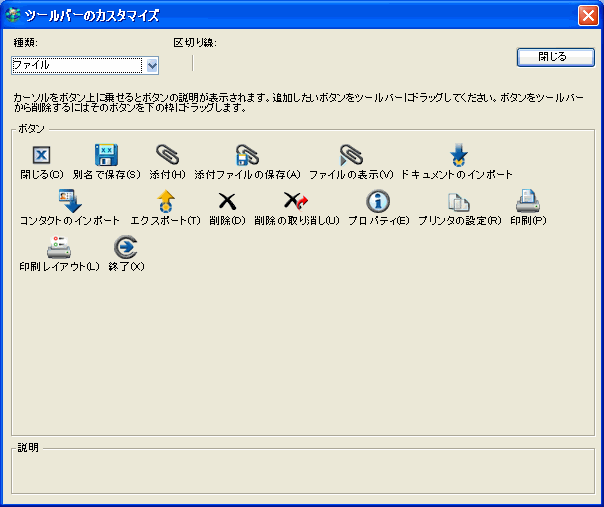The height and width of the screenshot is (507, 604).
Task: Select the 区切り線 separator item
Action: (193, 63)
